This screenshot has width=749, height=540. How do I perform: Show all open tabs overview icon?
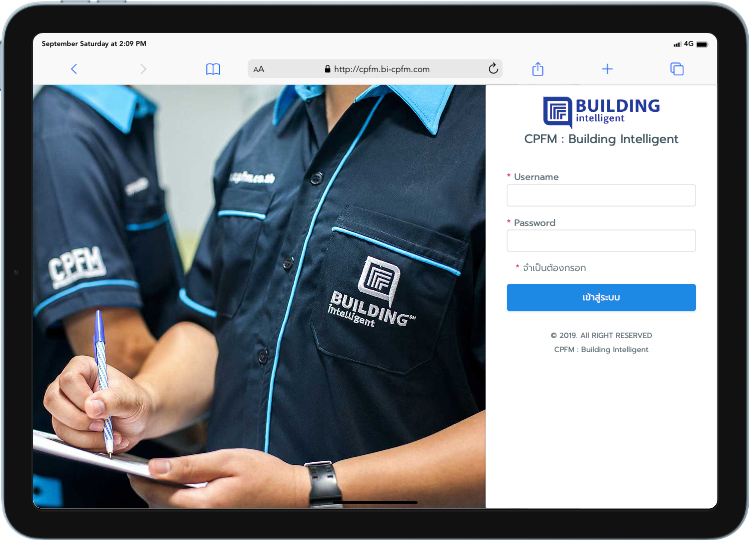coord(677,69)
